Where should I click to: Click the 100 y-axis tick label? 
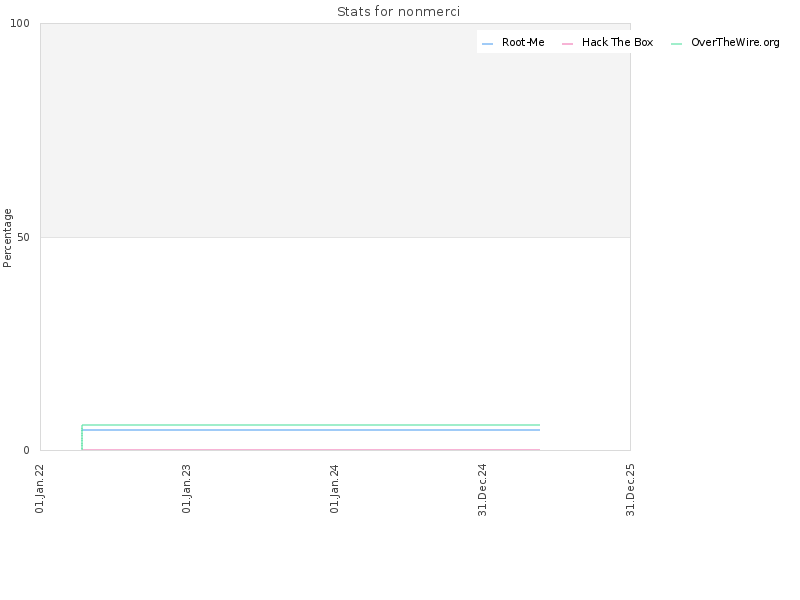20,23
